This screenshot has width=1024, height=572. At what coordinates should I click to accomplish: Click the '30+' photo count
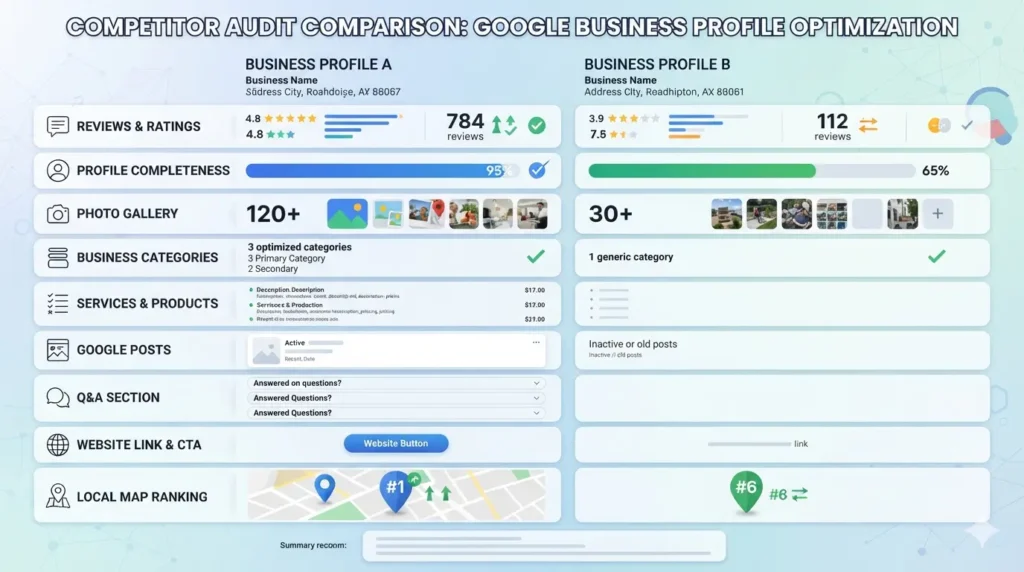[611, 214]
